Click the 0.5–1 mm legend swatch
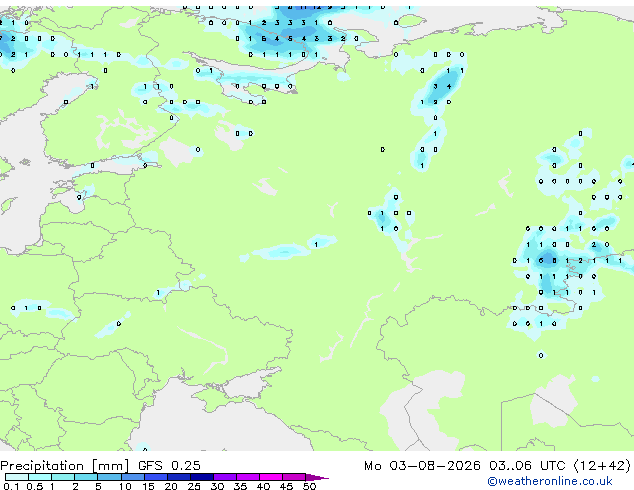The height and width of the screenshot is (490, 634). 40,477
